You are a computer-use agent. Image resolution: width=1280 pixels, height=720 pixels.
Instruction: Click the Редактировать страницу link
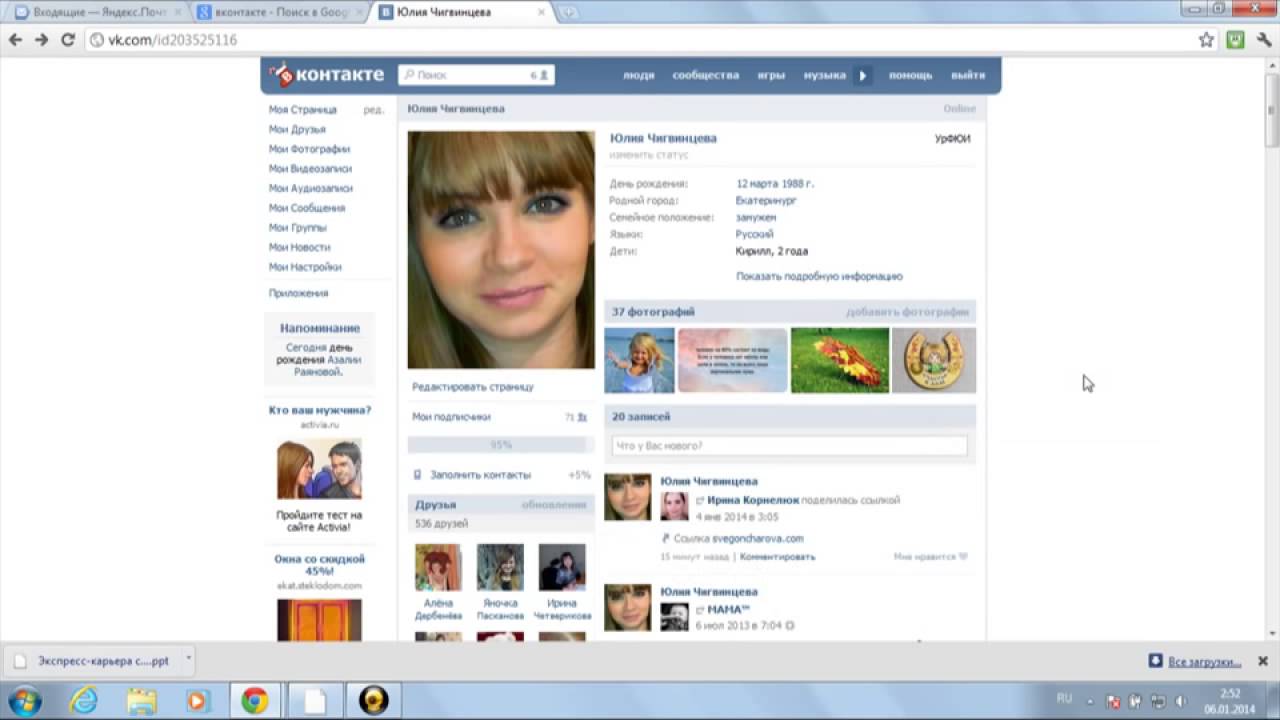(473, 387)
